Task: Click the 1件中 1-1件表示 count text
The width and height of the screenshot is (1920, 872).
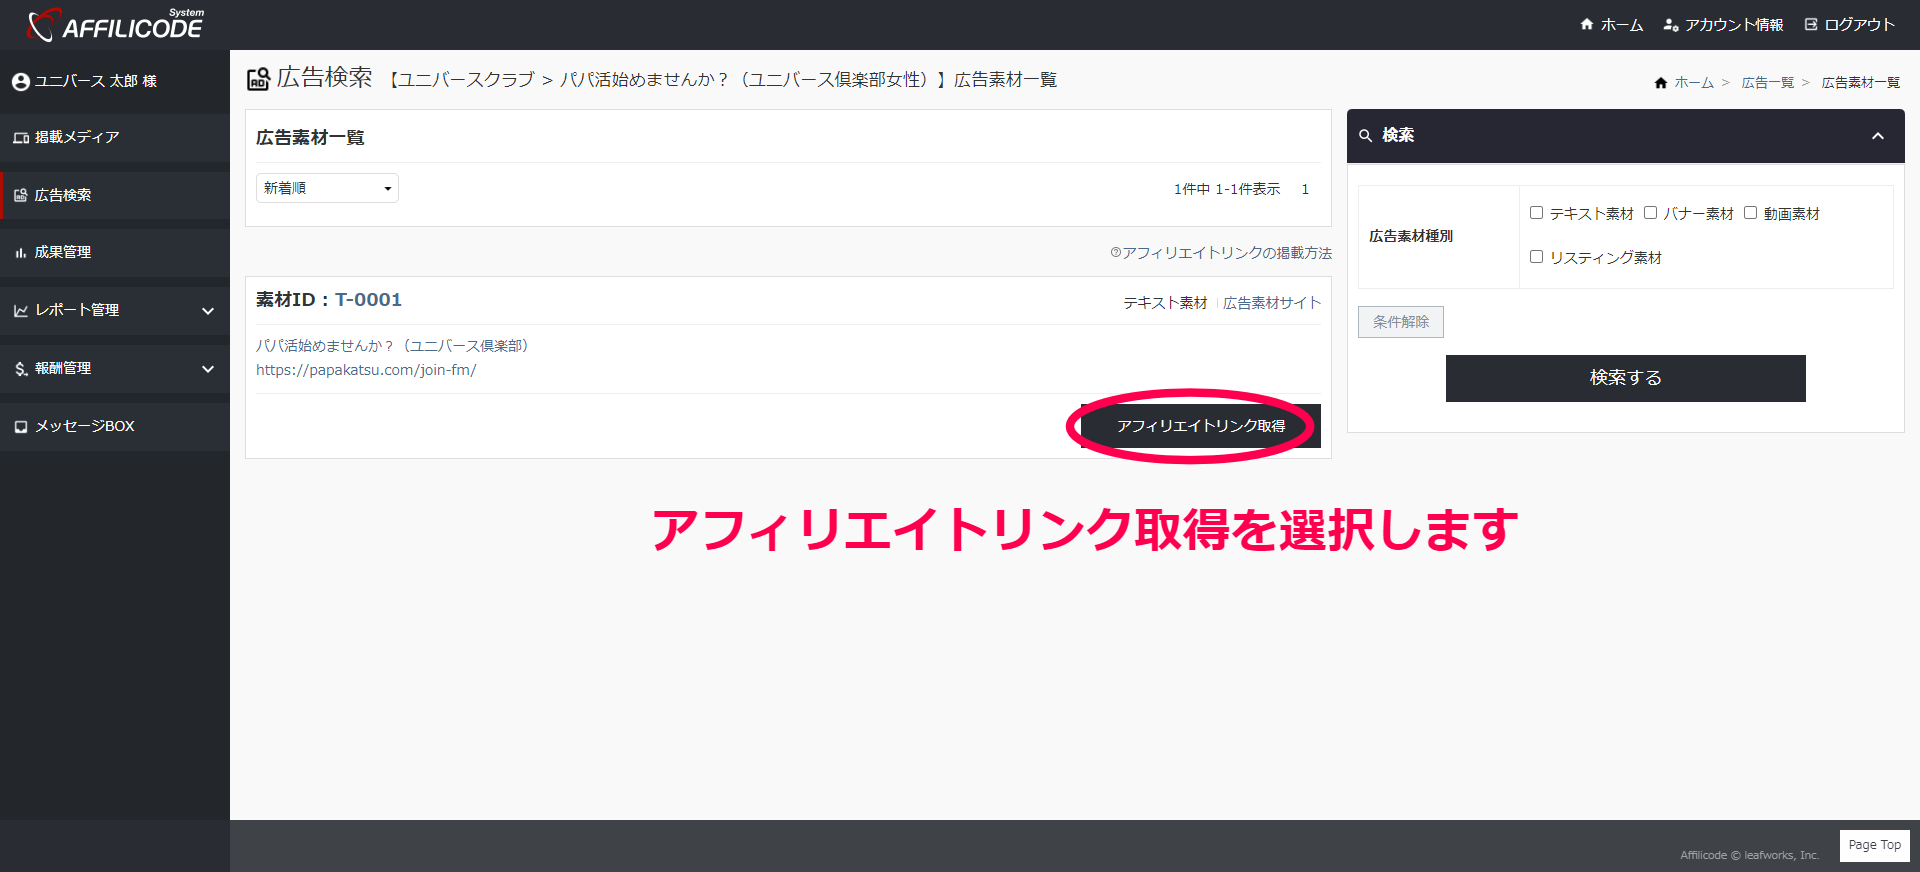Action: (1227, 189)
